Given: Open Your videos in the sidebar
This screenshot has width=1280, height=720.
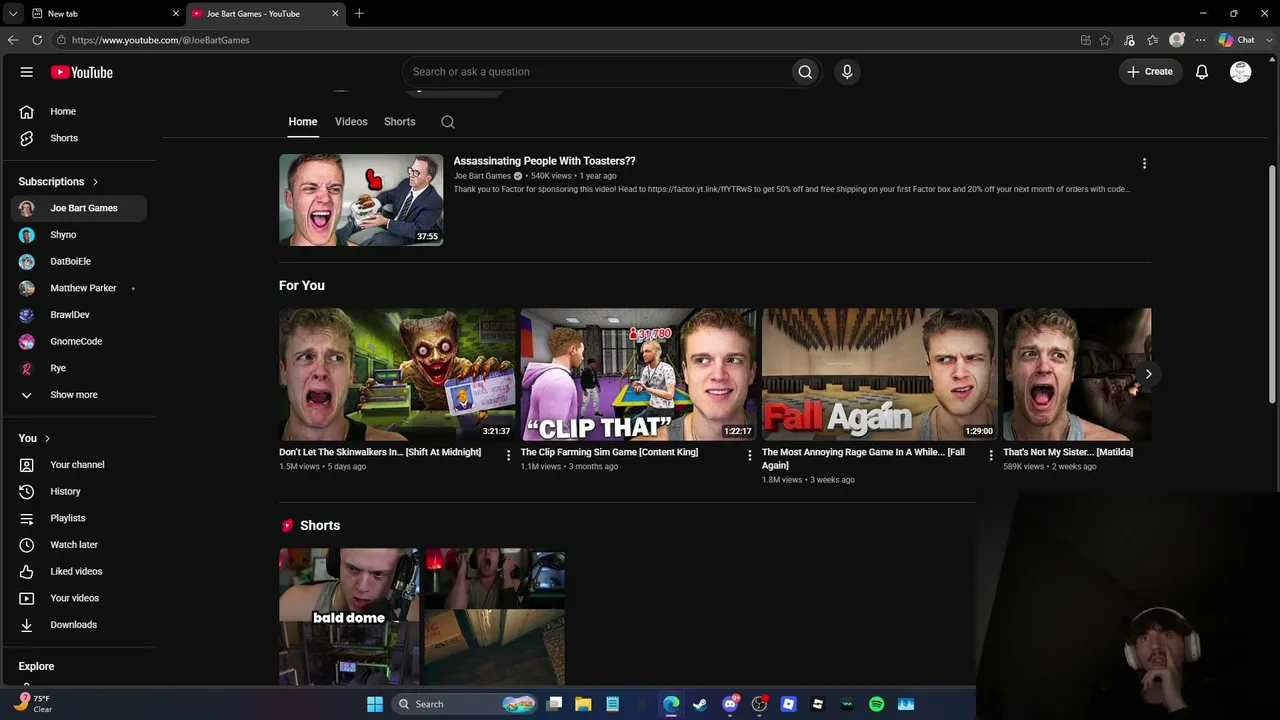Looking at the screenshot, I should tap(78, 598).
